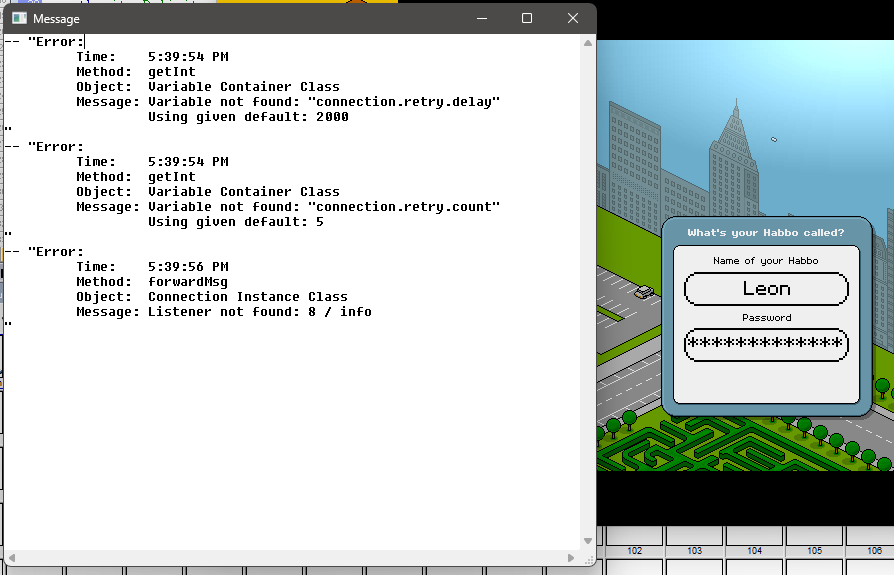Click frame number 104 in the timeline

point(754,551)
